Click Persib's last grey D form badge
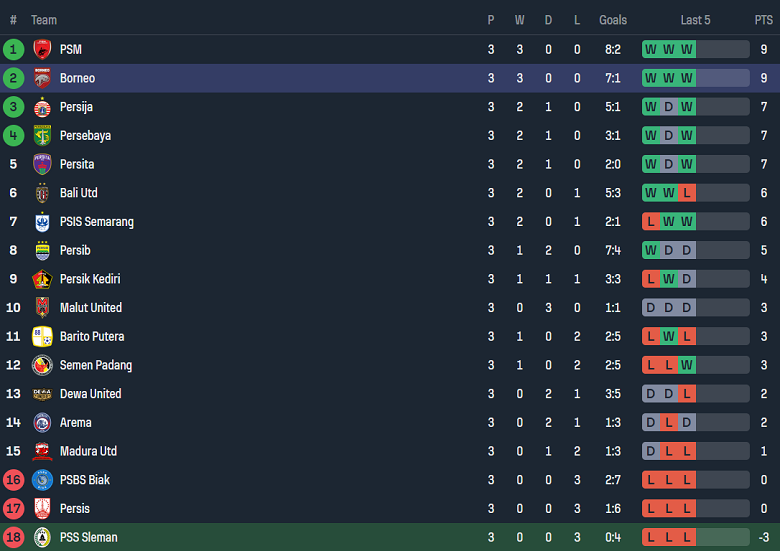This screenshot has width=780, height=551. click(687, 250)
